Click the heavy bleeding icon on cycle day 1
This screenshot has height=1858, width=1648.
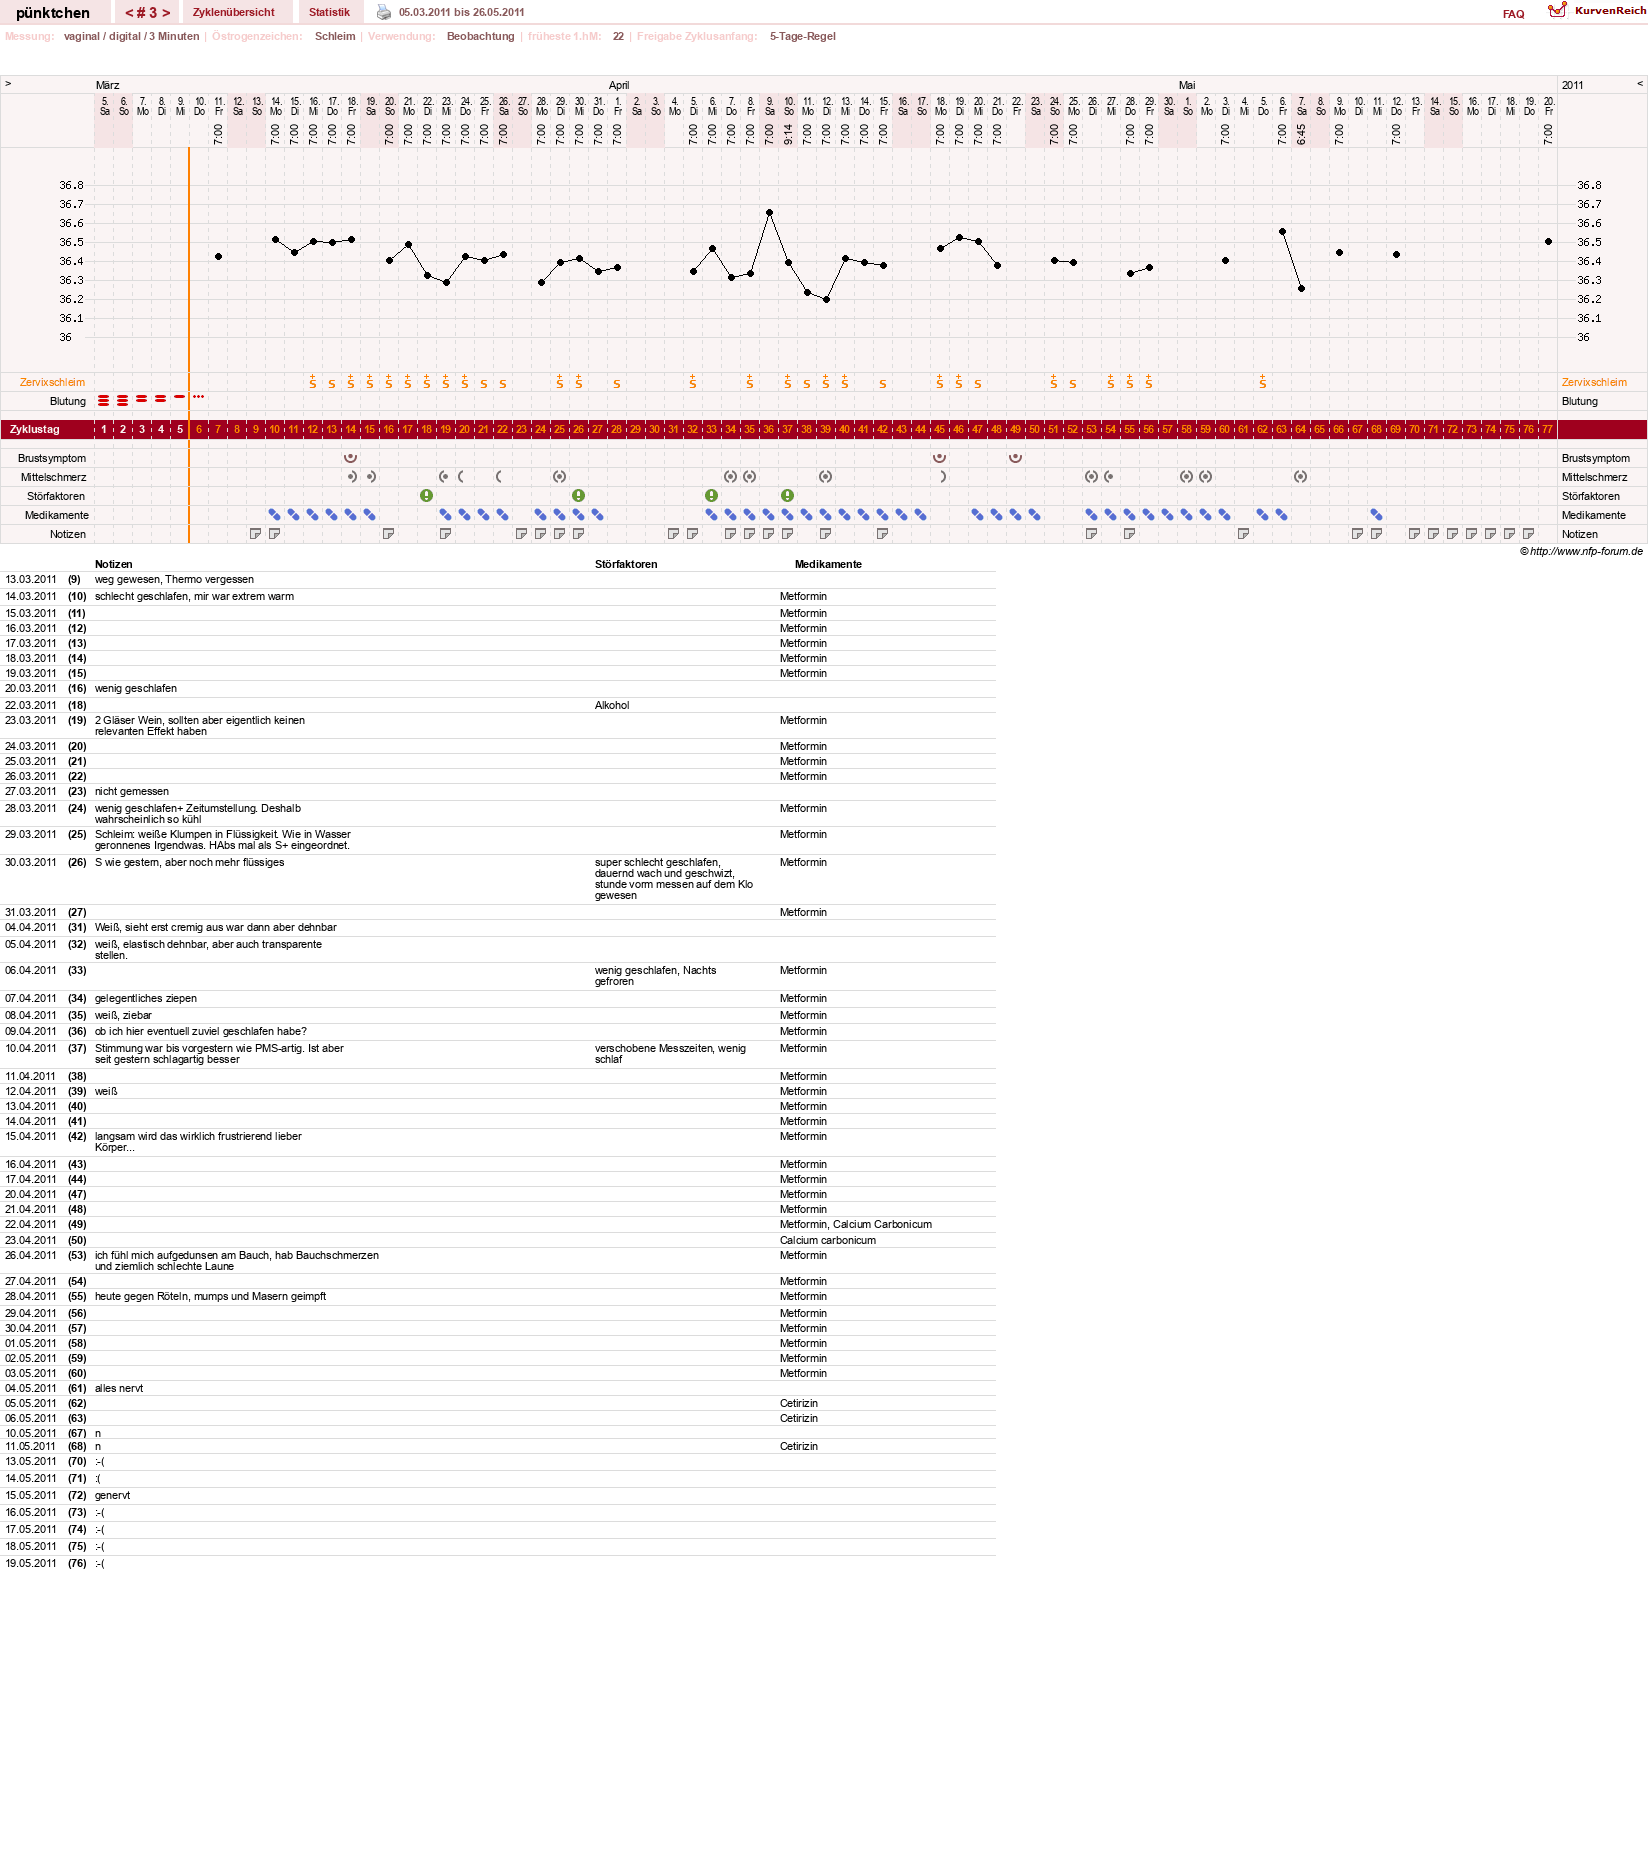104,401
